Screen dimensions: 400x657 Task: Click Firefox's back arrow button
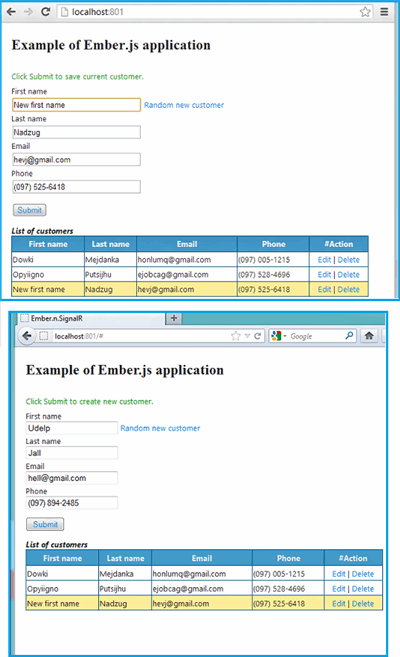click(27, 336)
